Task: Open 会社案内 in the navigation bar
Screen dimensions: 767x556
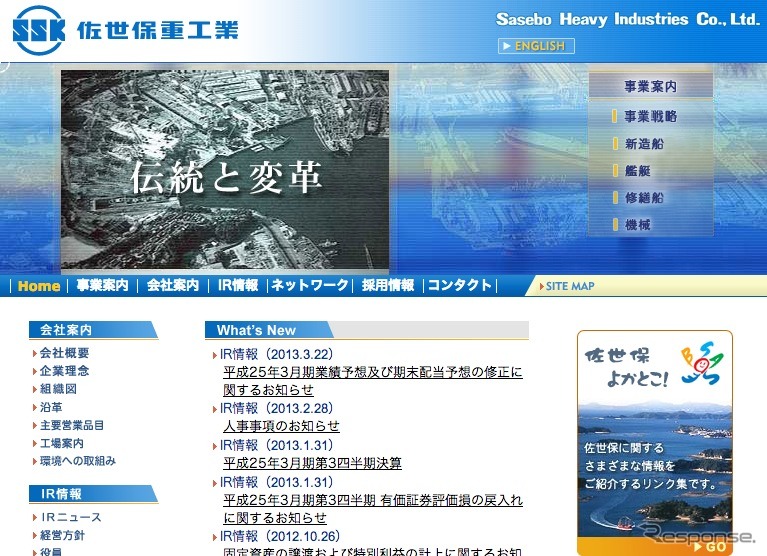Action: click(x=173, y=285)
